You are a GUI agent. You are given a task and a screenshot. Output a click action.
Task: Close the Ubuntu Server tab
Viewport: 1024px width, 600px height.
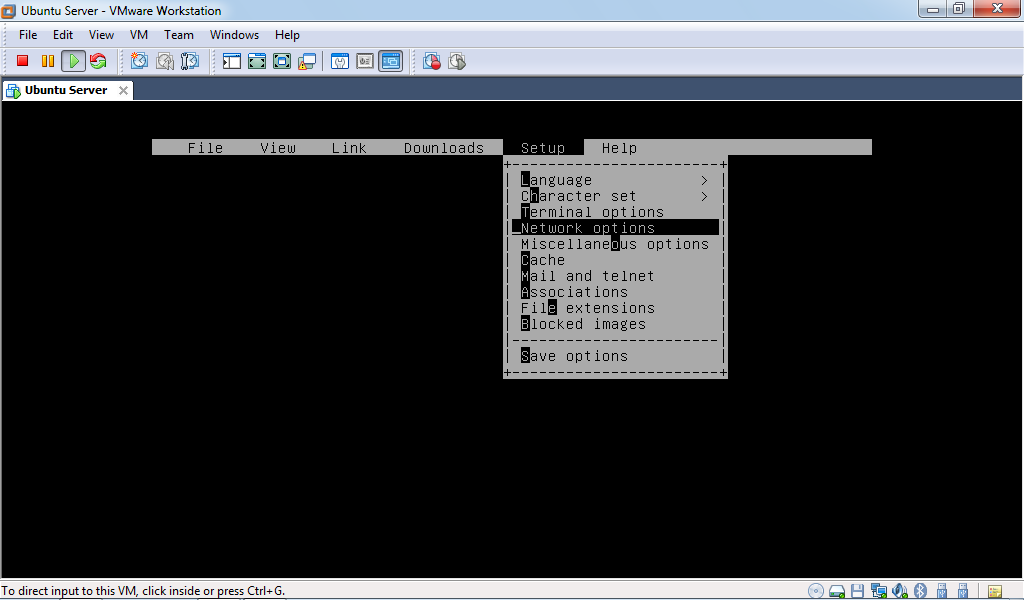click(123, 90)
